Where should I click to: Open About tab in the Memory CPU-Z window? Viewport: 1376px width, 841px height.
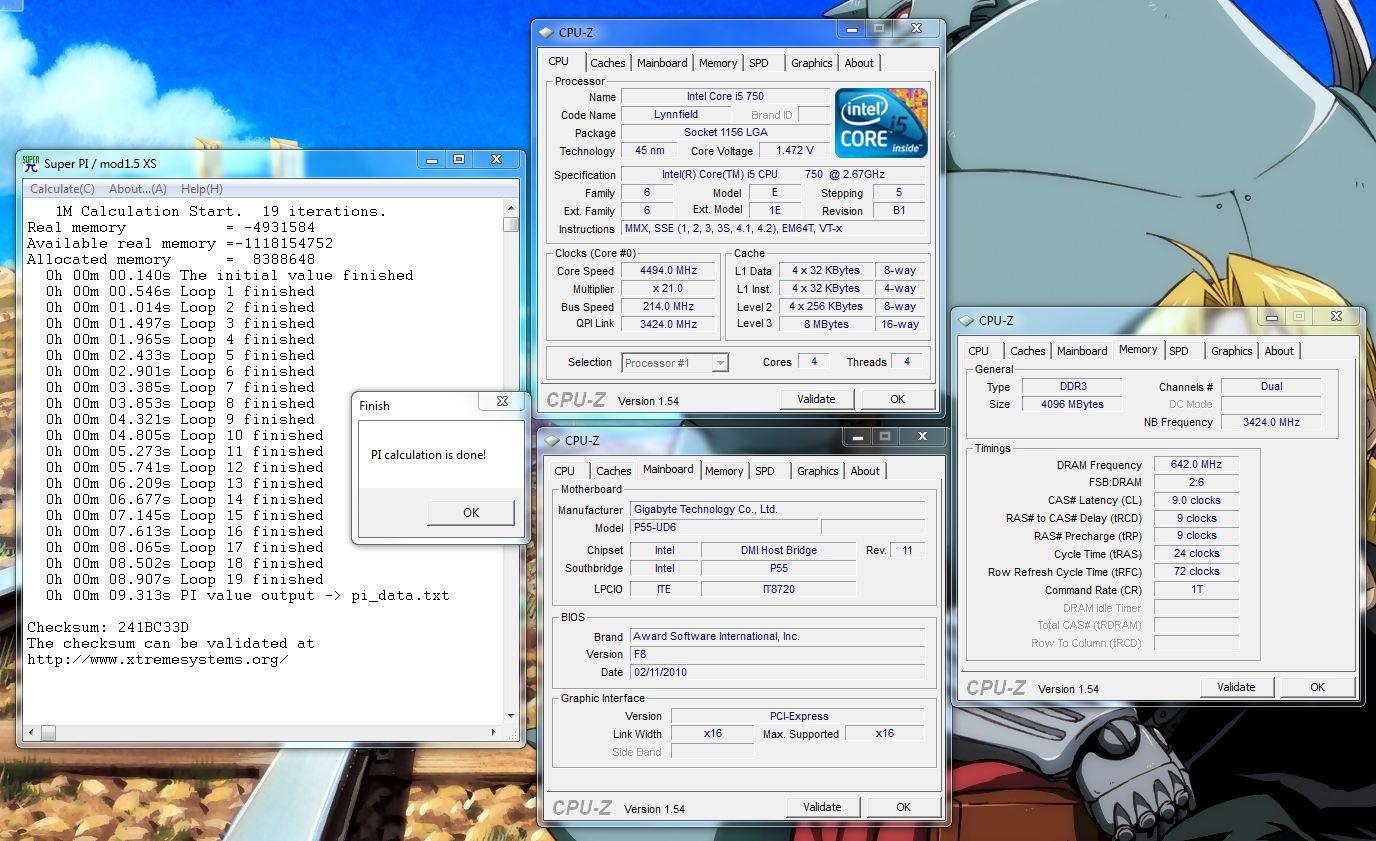tap(1279, 351)
